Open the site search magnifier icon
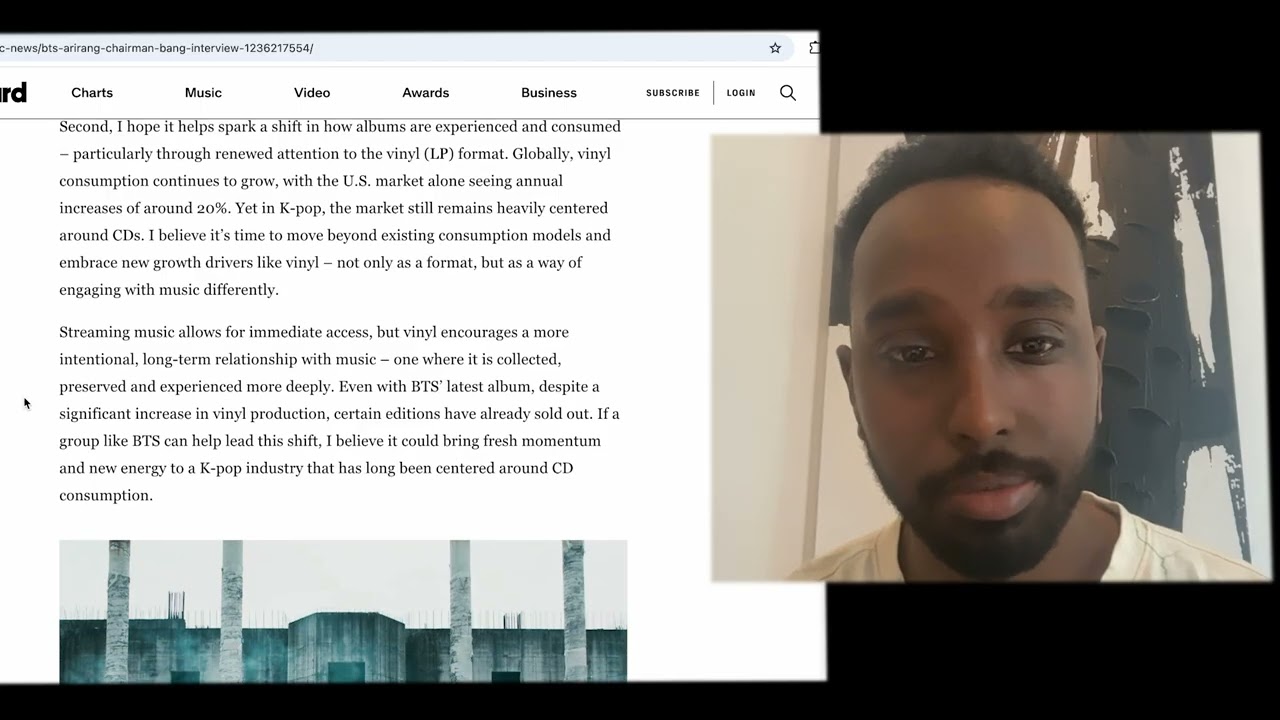The width and height of the screenshot is (1280, 720). (788, 93)
